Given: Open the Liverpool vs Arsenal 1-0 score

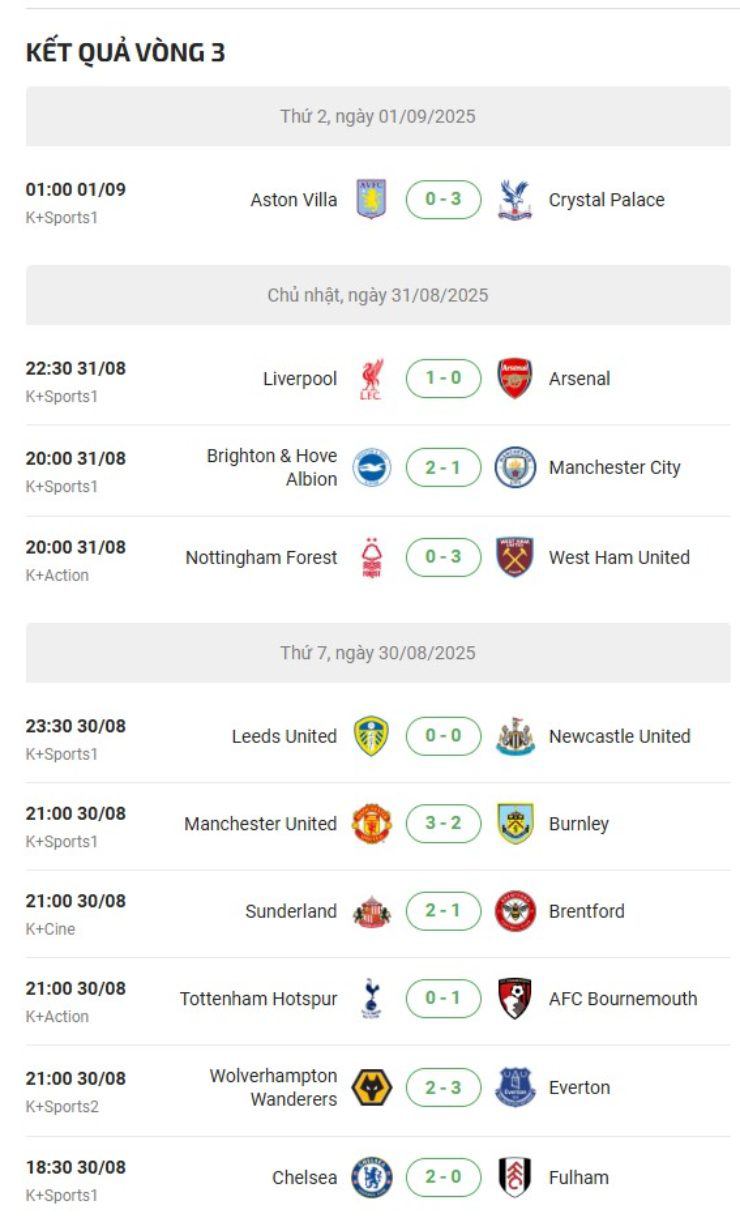Looking at the screenshot, I should tap(443, 379).
